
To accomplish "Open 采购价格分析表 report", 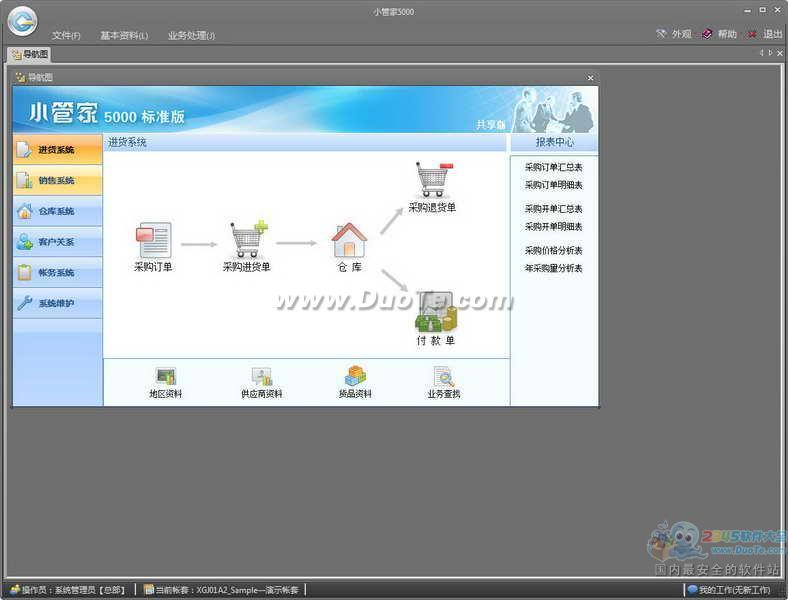I will 553,250.
